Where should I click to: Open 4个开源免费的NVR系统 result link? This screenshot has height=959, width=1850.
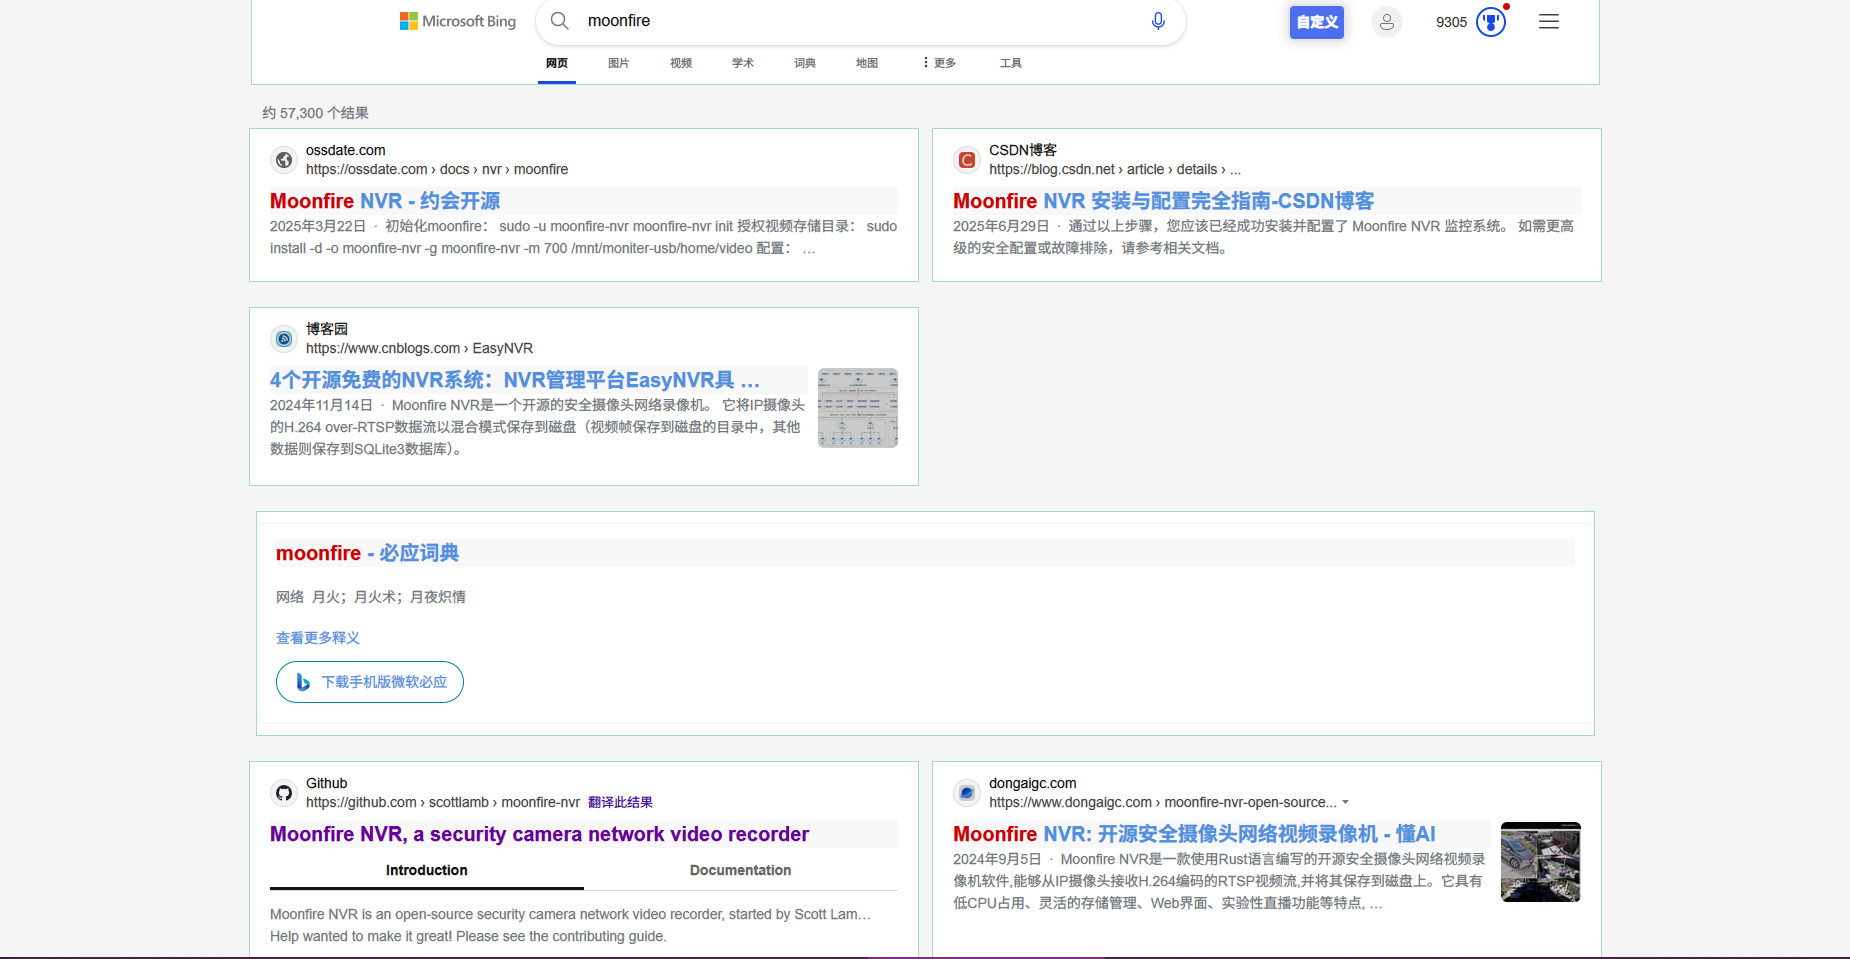(515, 380)
